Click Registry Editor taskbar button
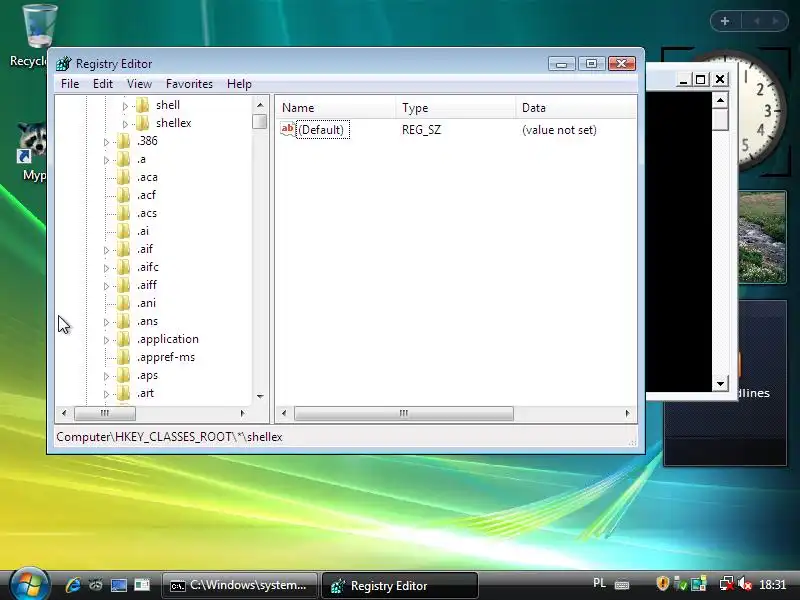This screenshot has height=600, width=800. (x=400, y=585)
